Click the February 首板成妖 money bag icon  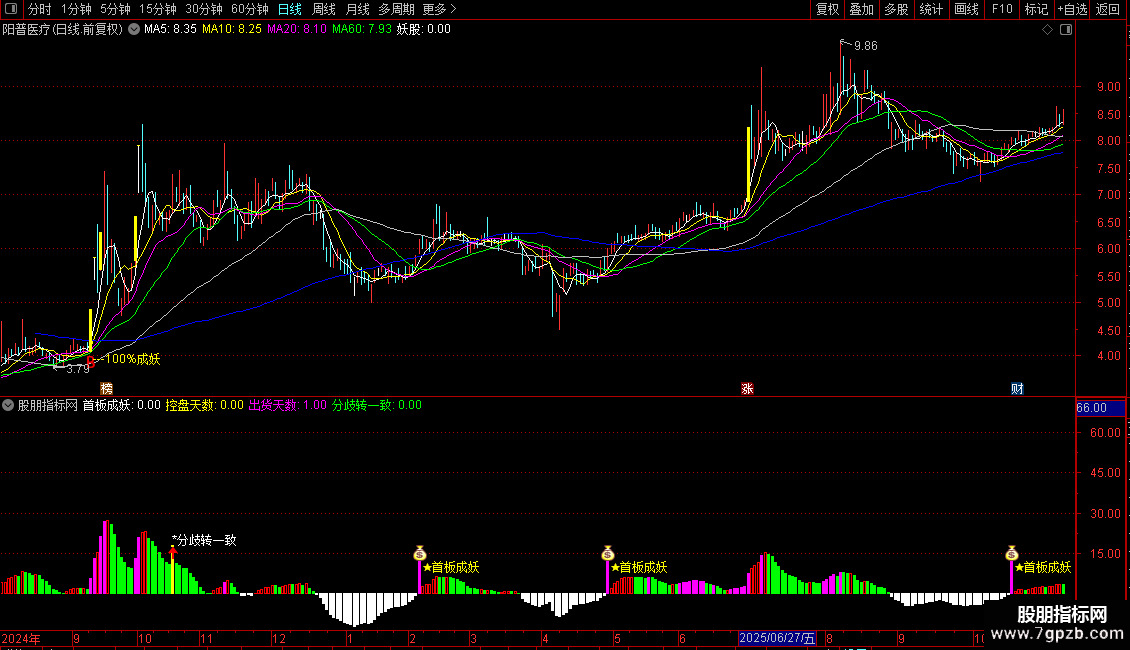click(420, 553)
